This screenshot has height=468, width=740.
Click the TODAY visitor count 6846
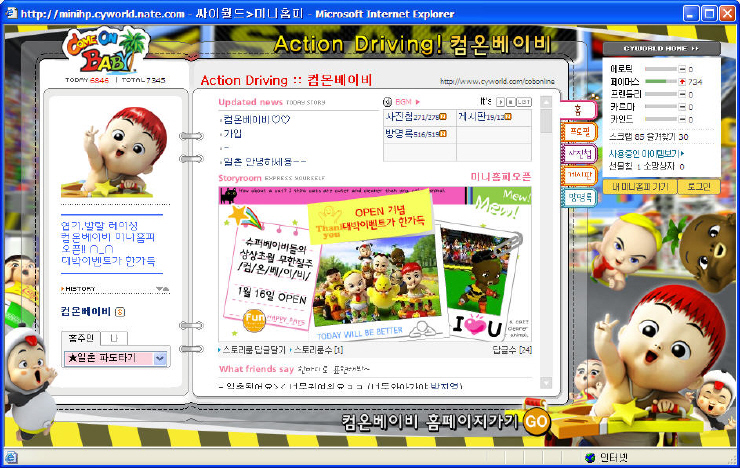coord(99,80)
